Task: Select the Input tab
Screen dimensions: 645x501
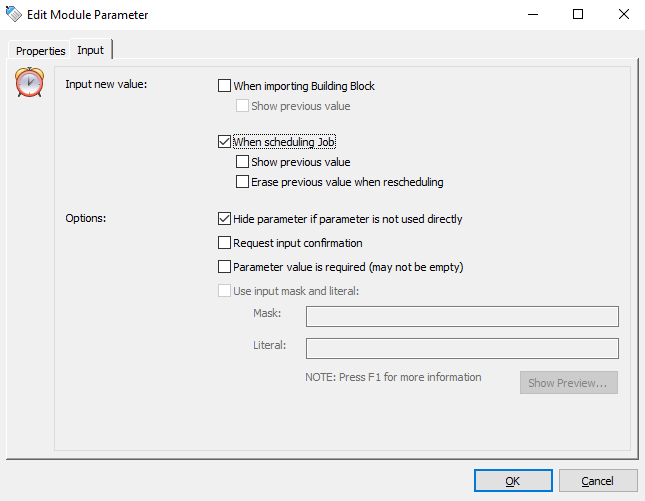Action: coord(90,50)
